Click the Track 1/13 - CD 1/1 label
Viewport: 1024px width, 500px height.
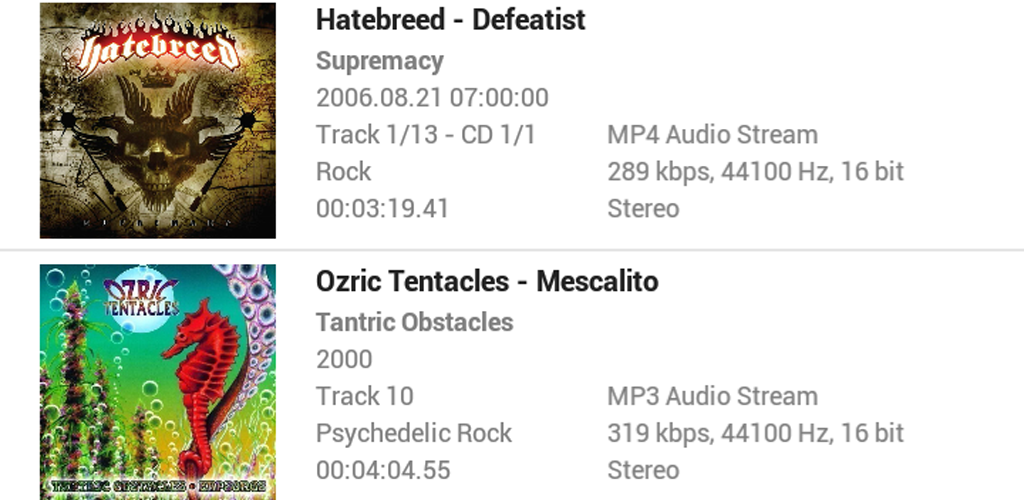(426, 135)
